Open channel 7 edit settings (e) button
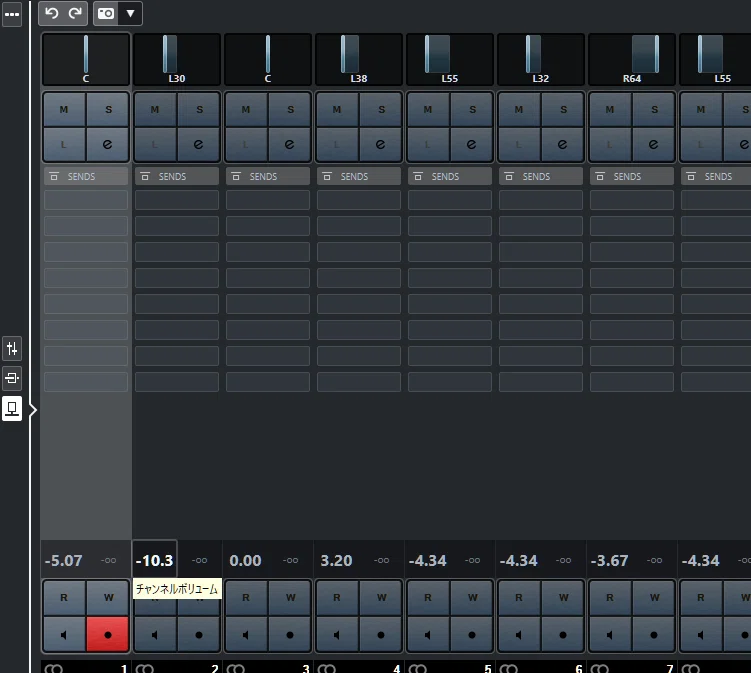Image resolution: width=751 pixels, height=673 pixels. point(654,144)
